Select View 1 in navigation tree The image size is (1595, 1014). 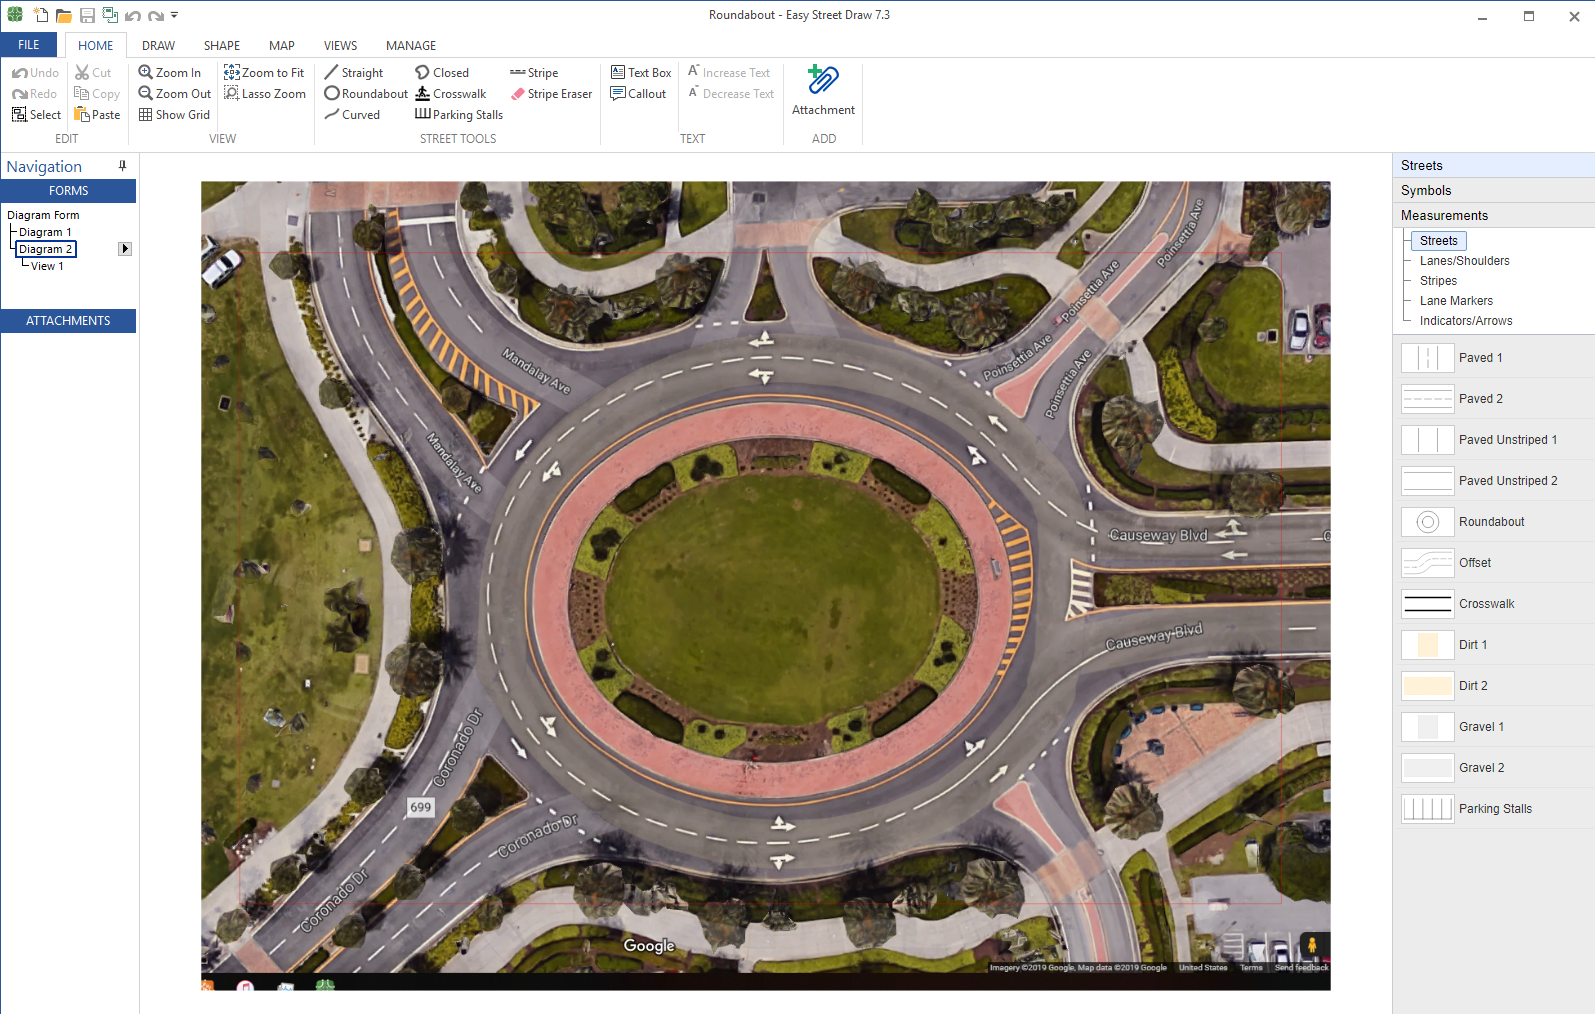click(x=47, y=266)
